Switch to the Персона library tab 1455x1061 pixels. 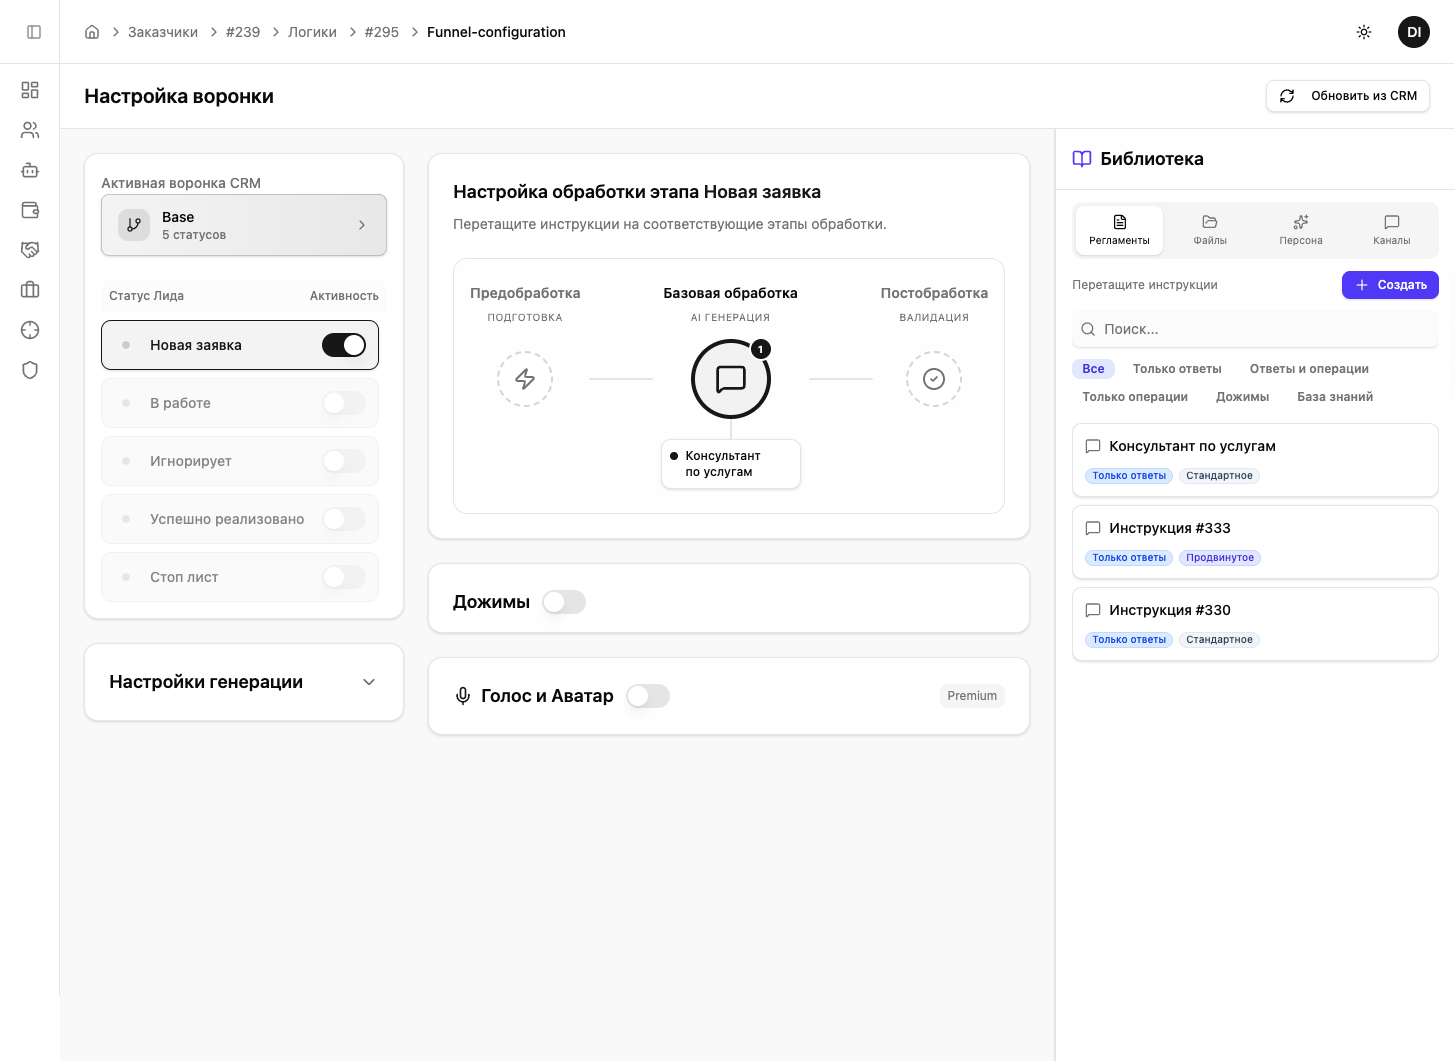[x=1300, y=230]
